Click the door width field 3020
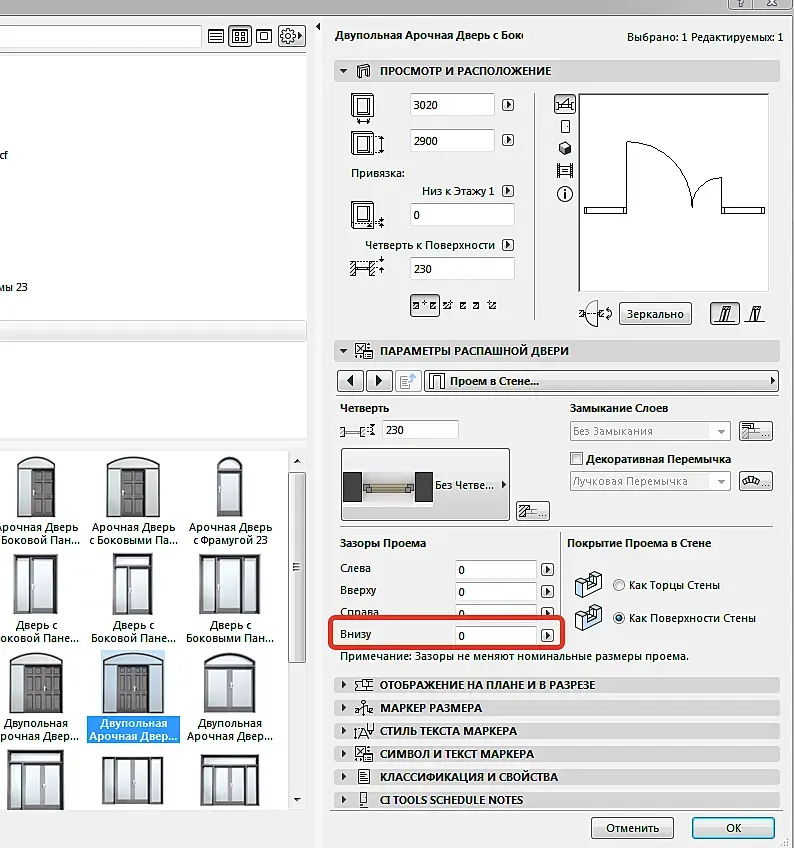Screen dimensions: 794x848 click(x=452, y=105)
